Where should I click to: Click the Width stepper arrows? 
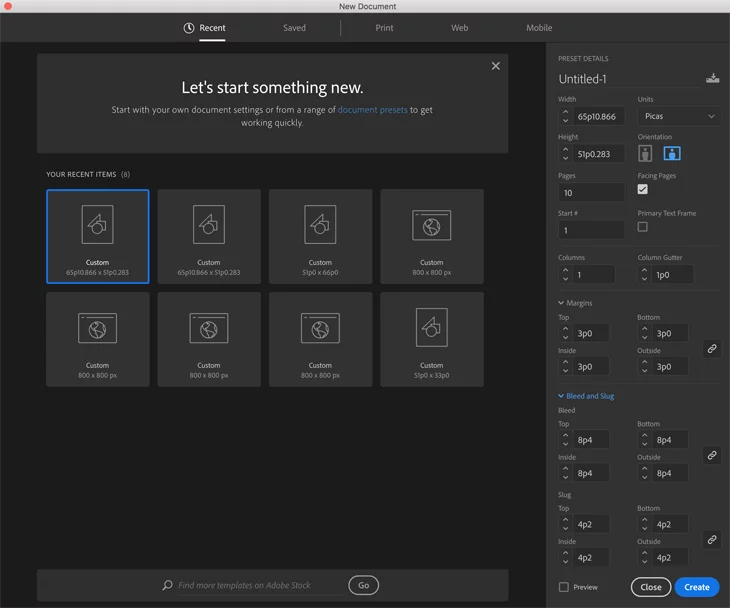565,116
